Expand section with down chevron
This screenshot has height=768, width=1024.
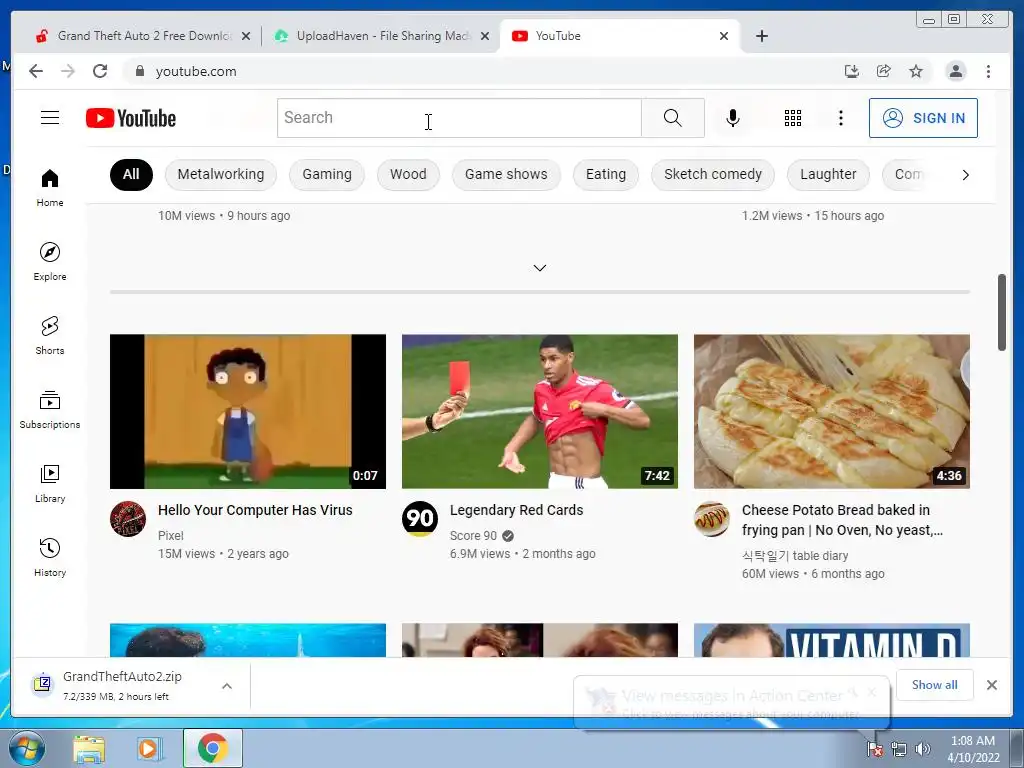[539, 268]
